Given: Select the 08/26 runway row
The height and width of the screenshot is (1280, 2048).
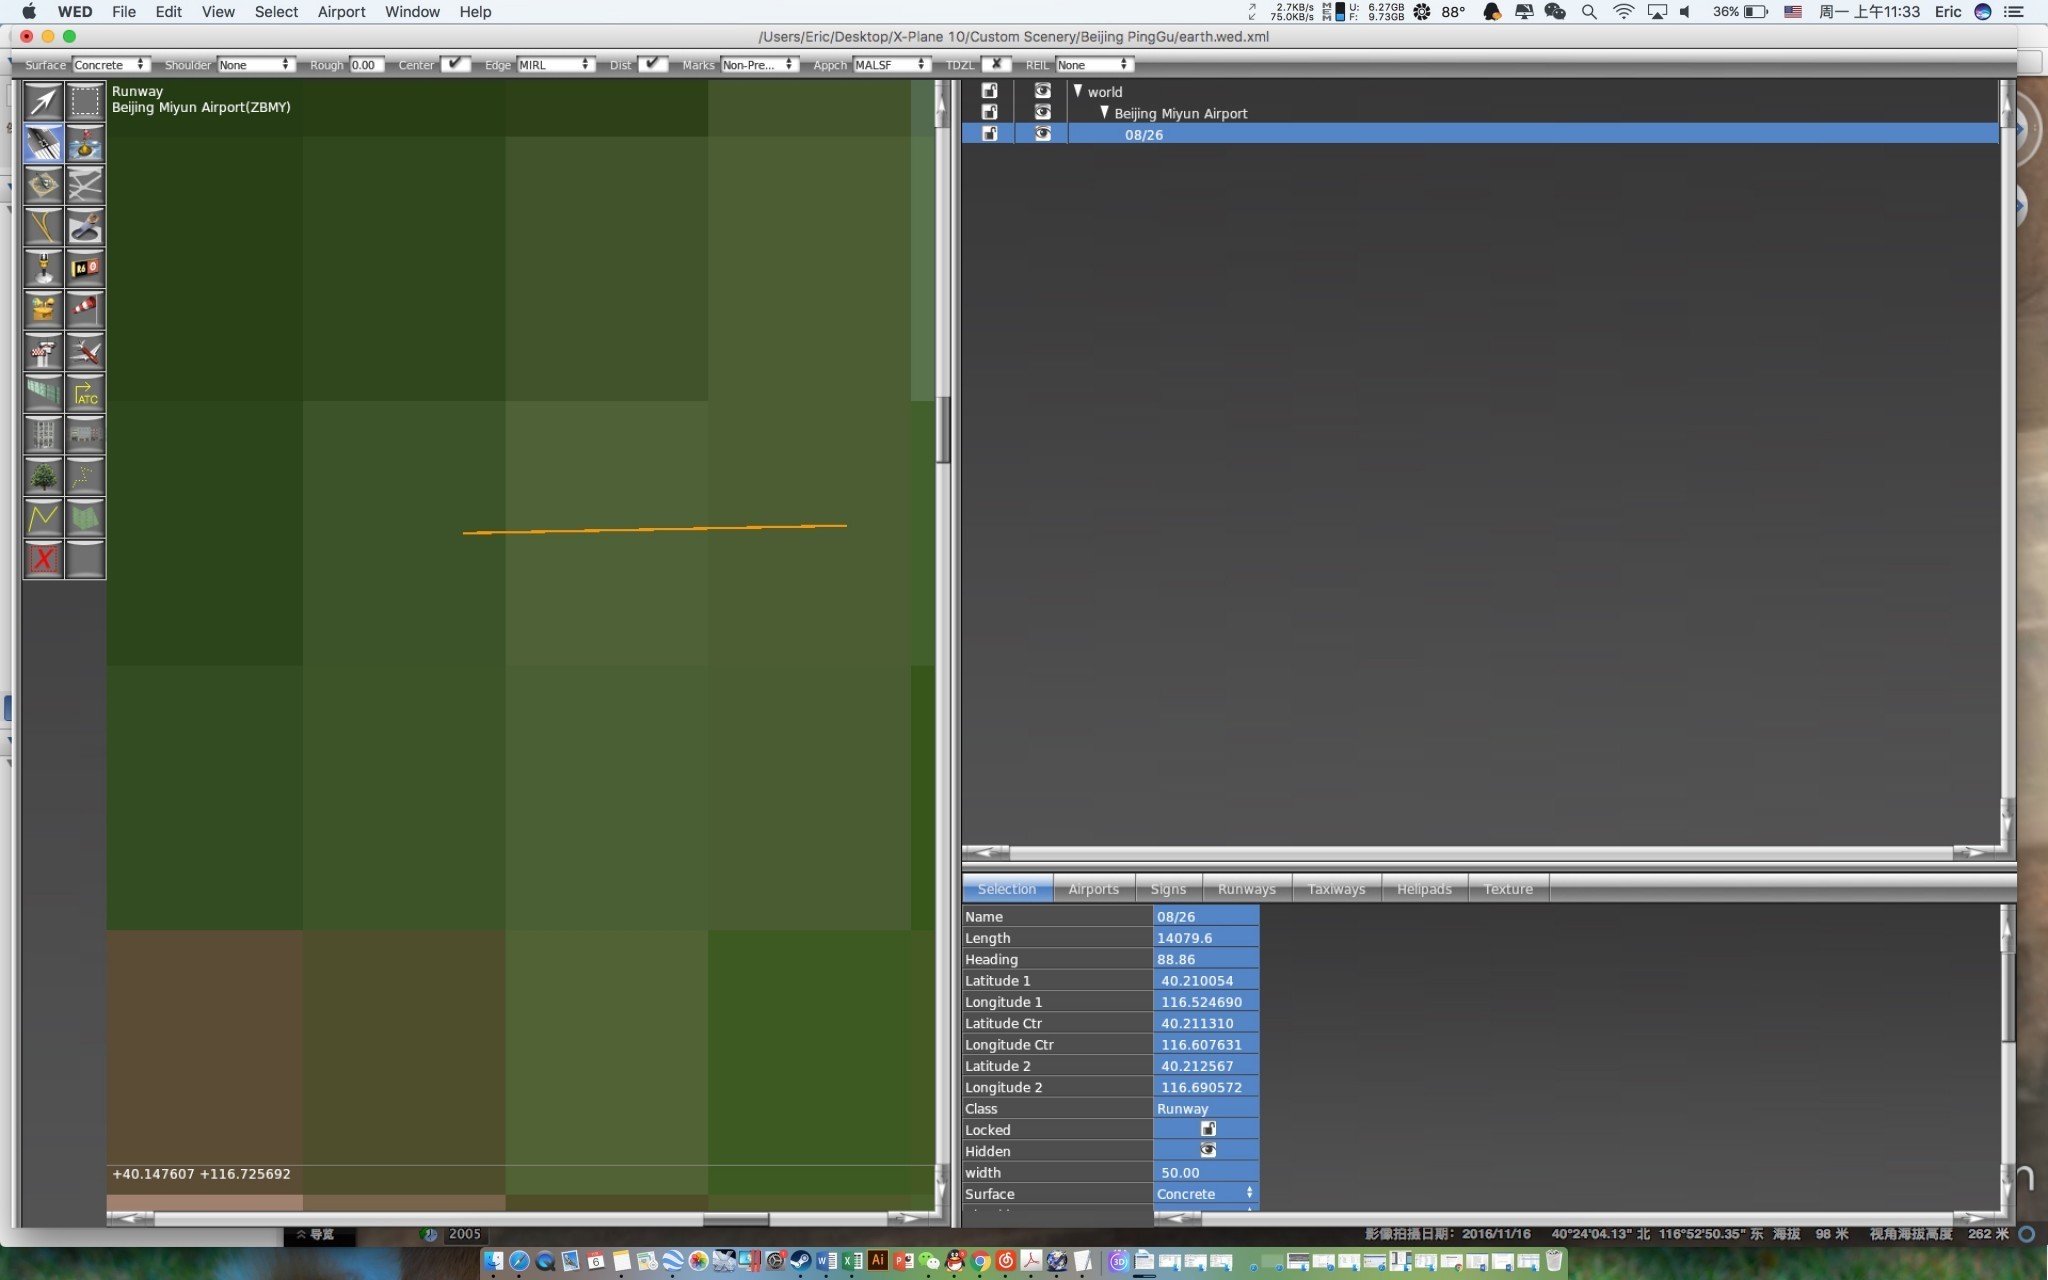Looking at the screenshot, I should point(1480,134).
